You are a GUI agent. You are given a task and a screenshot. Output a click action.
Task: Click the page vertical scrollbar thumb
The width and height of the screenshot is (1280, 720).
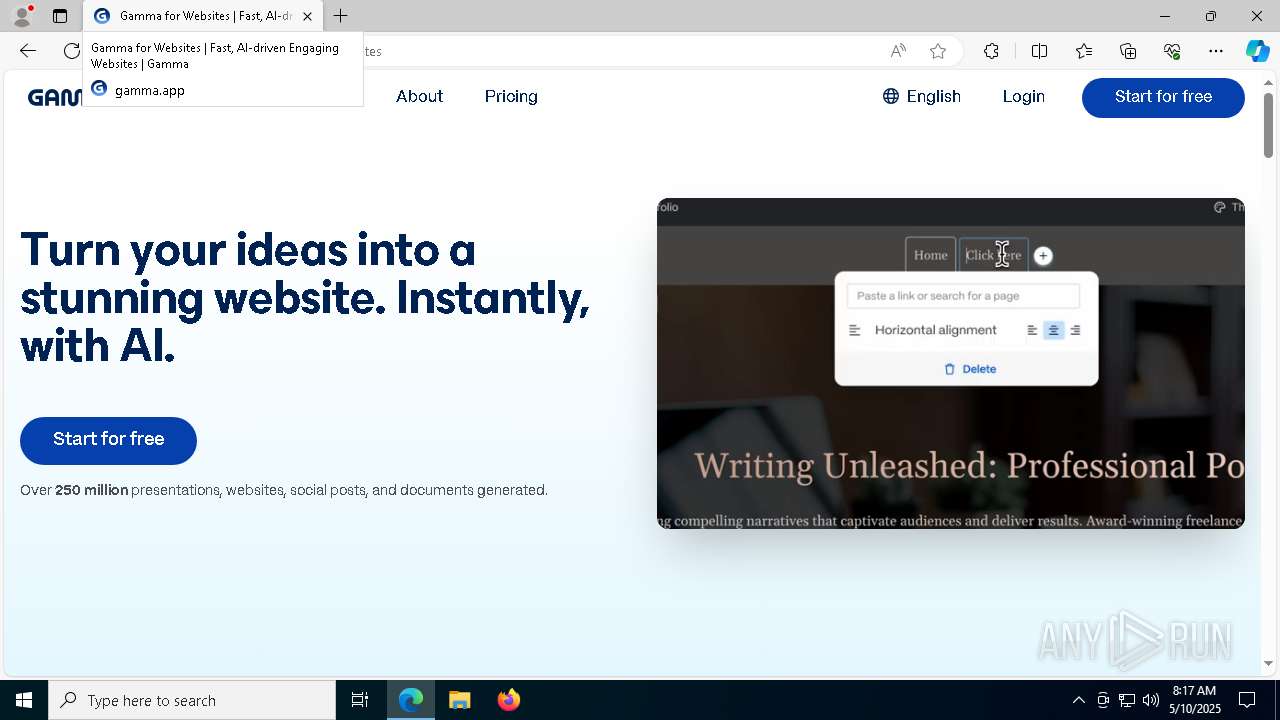pos(1268,124)
